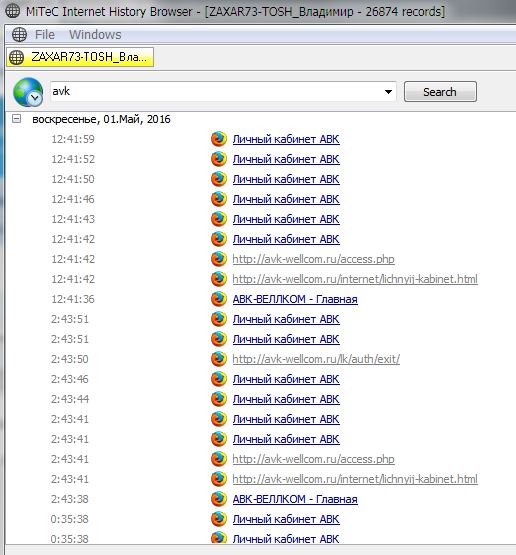Open lichnyij-kabinet.html link at 12:41:42
The width and height of the screenshot is (516, 555).
[x=355, y=279]
